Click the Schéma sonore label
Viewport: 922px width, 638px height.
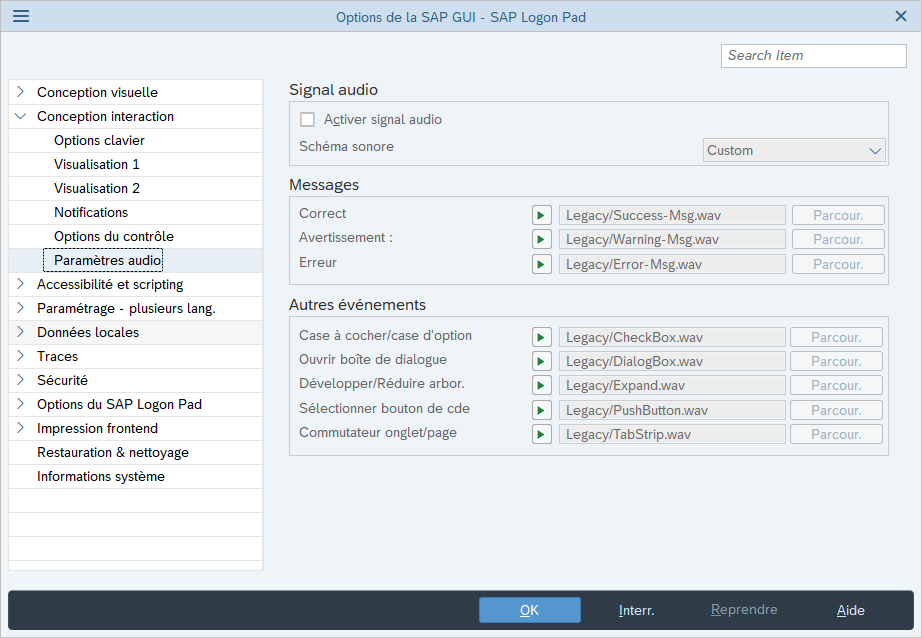click(346, 146)
